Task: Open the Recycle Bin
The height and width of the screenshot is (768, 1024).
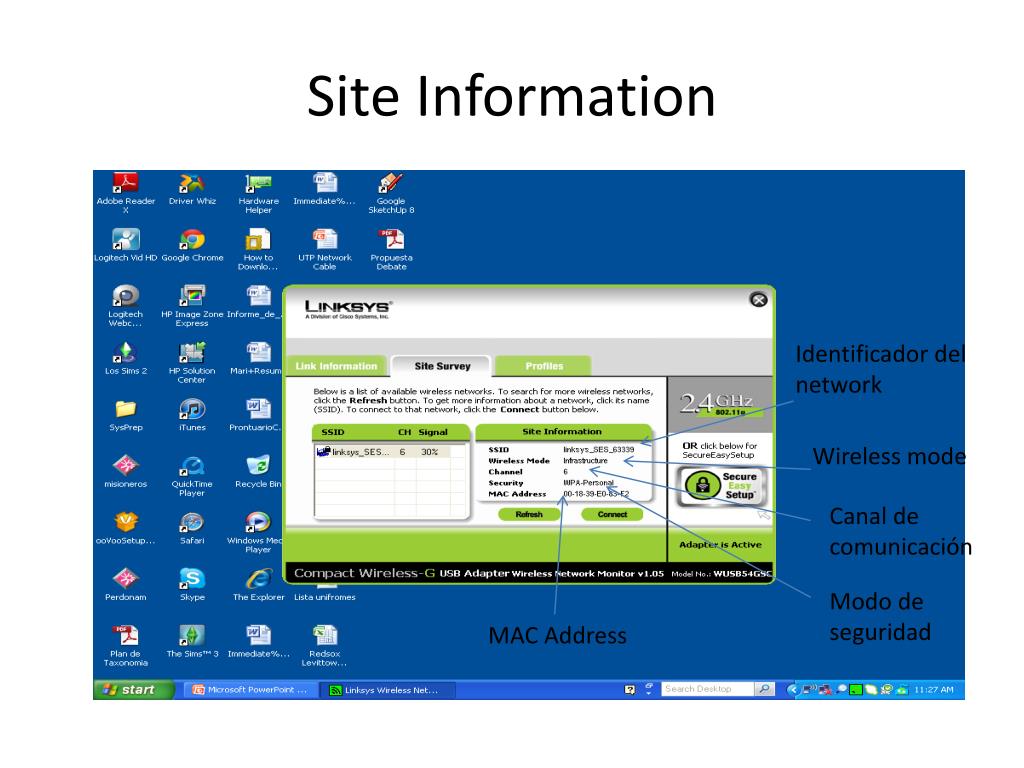Action: [x=258, y=472]
